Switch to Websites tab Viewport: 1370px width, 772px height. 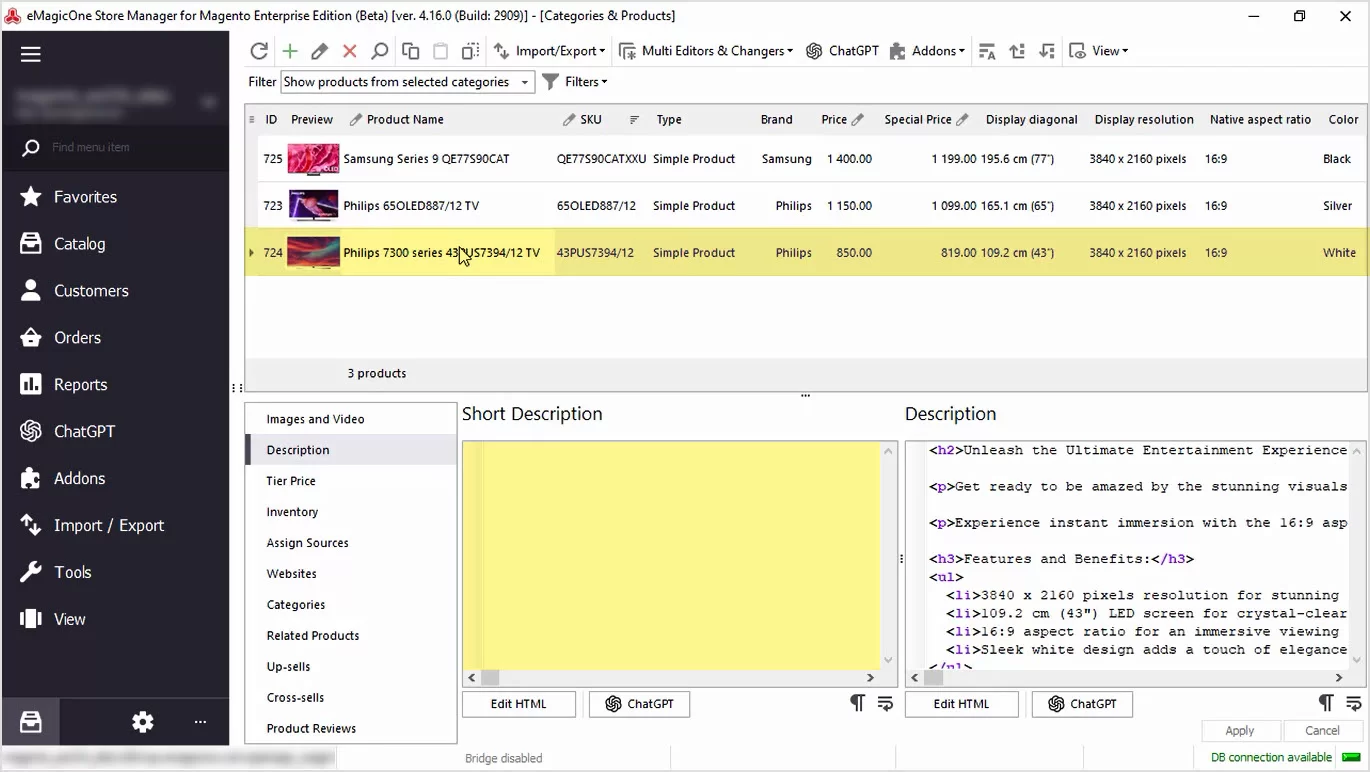coord(351,574)
